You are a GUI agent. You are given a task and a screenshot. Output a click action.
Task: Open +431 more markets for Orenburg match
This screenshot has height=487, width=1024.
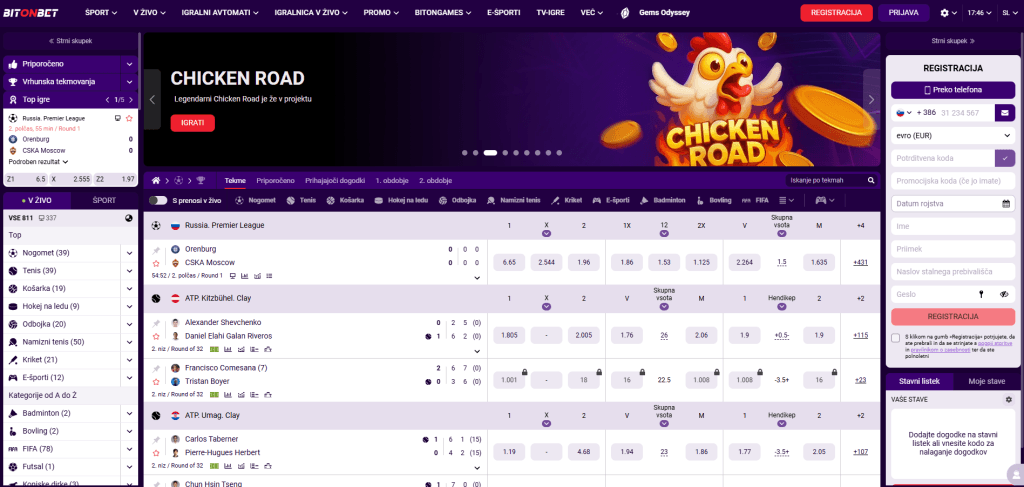[860, 262]
